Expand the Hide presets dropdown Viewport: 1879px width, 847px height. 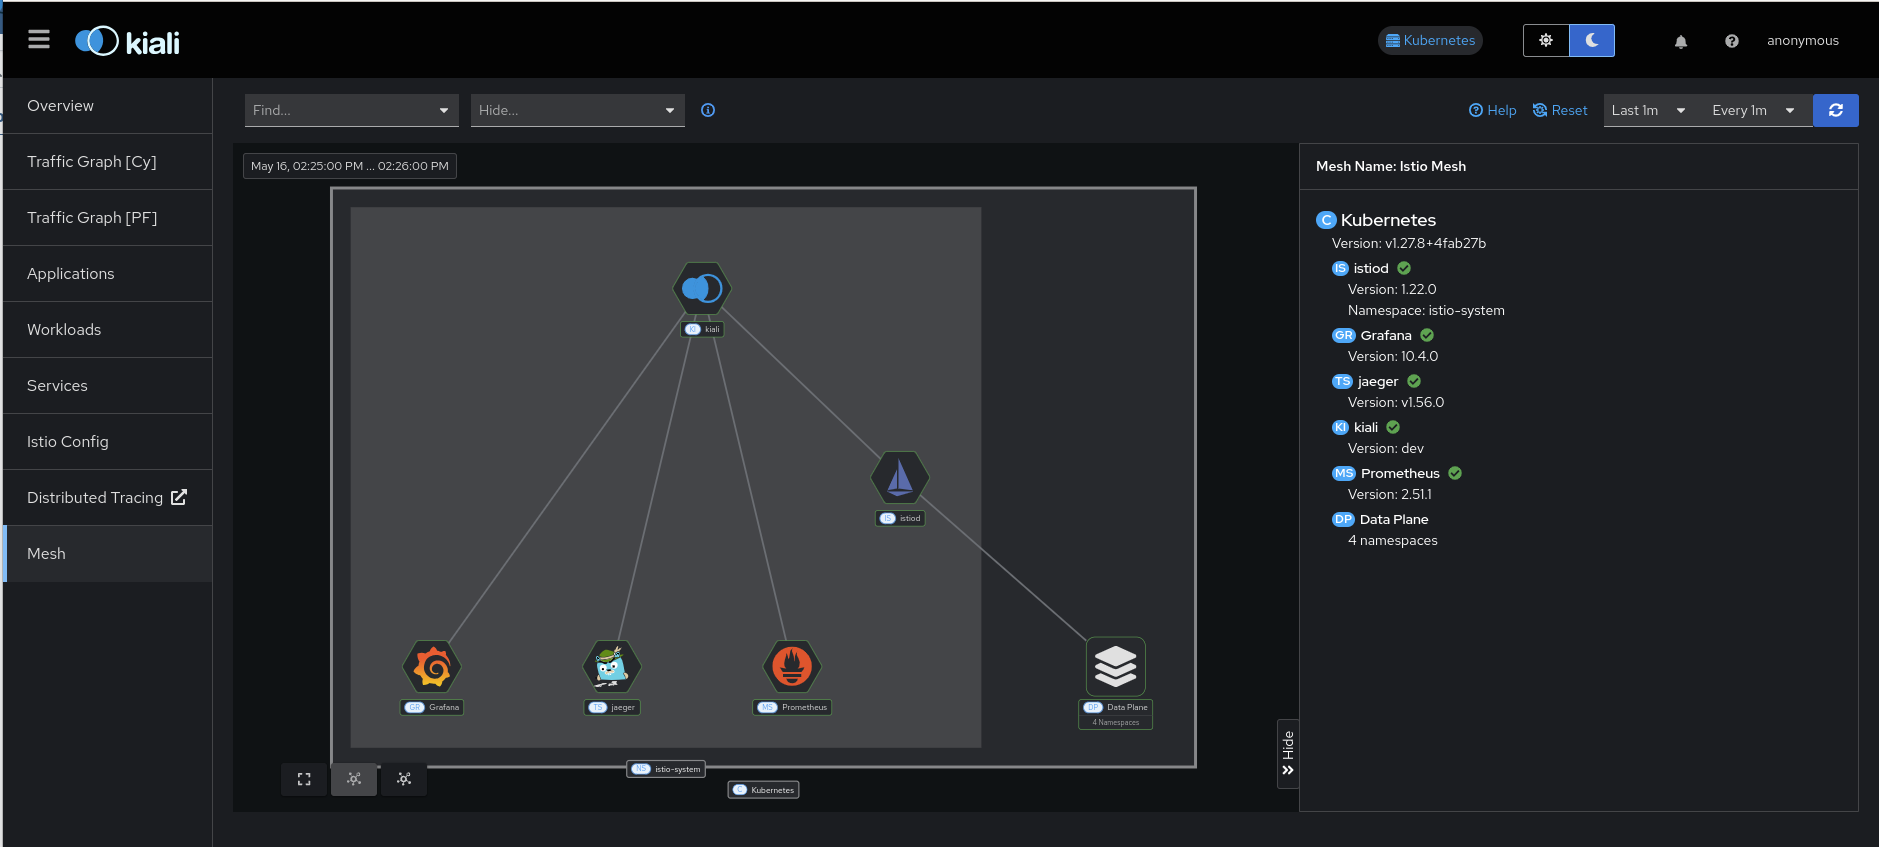pyautogui.click(x=670, y=110)
